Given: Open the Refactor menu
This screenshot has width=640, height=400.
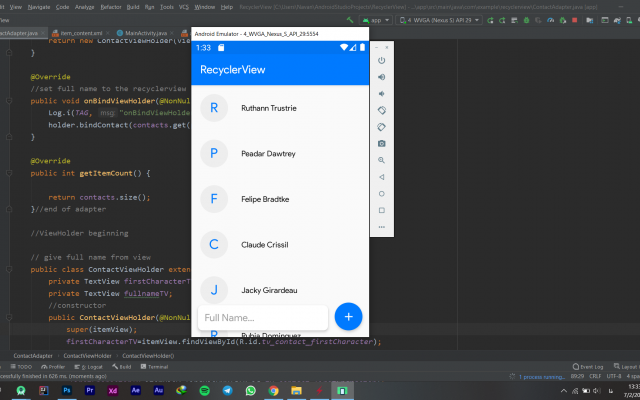Looking at the screenshot, I should [x=111, y=7].
